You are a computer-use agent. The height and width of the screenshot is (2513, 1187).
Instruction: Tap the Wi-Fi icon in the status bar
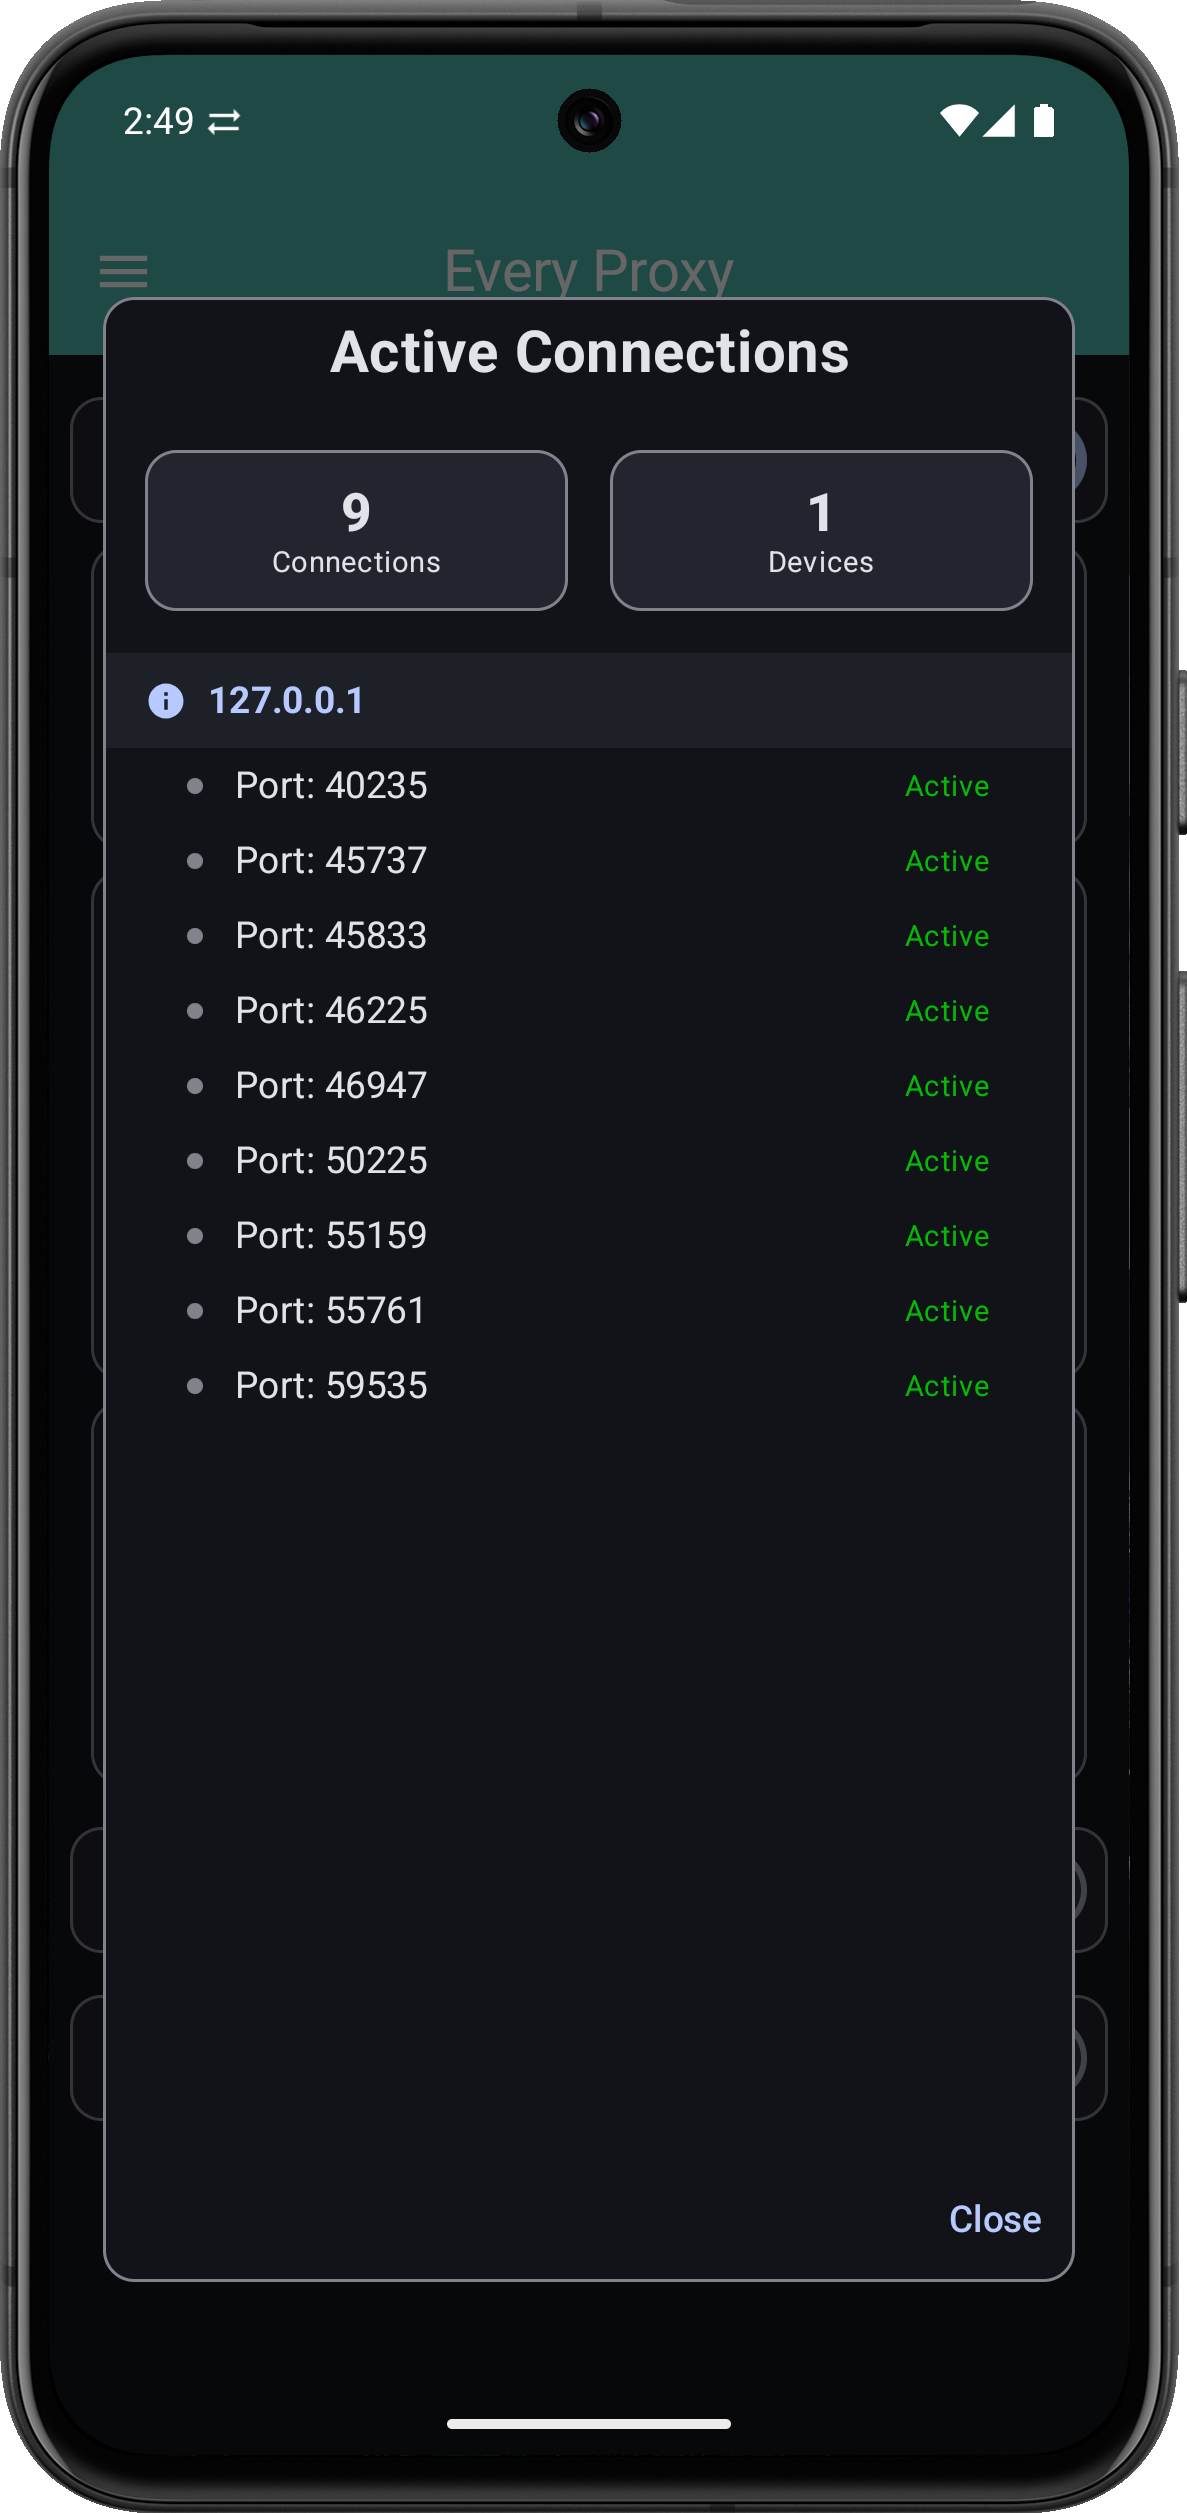point(959,119)
